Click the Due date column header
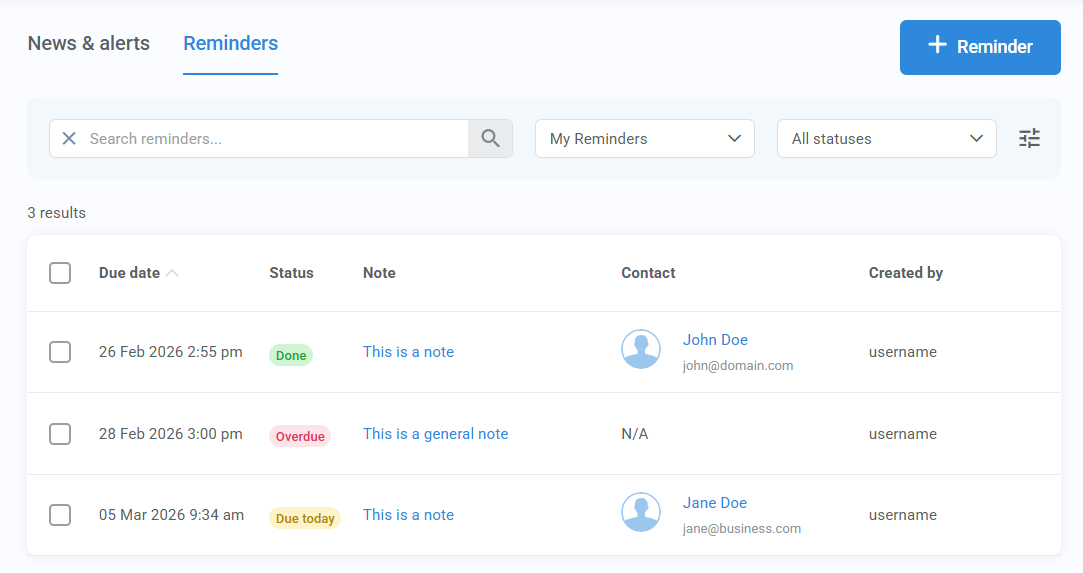The image size is (1083, 573). (x=129, y=273)
